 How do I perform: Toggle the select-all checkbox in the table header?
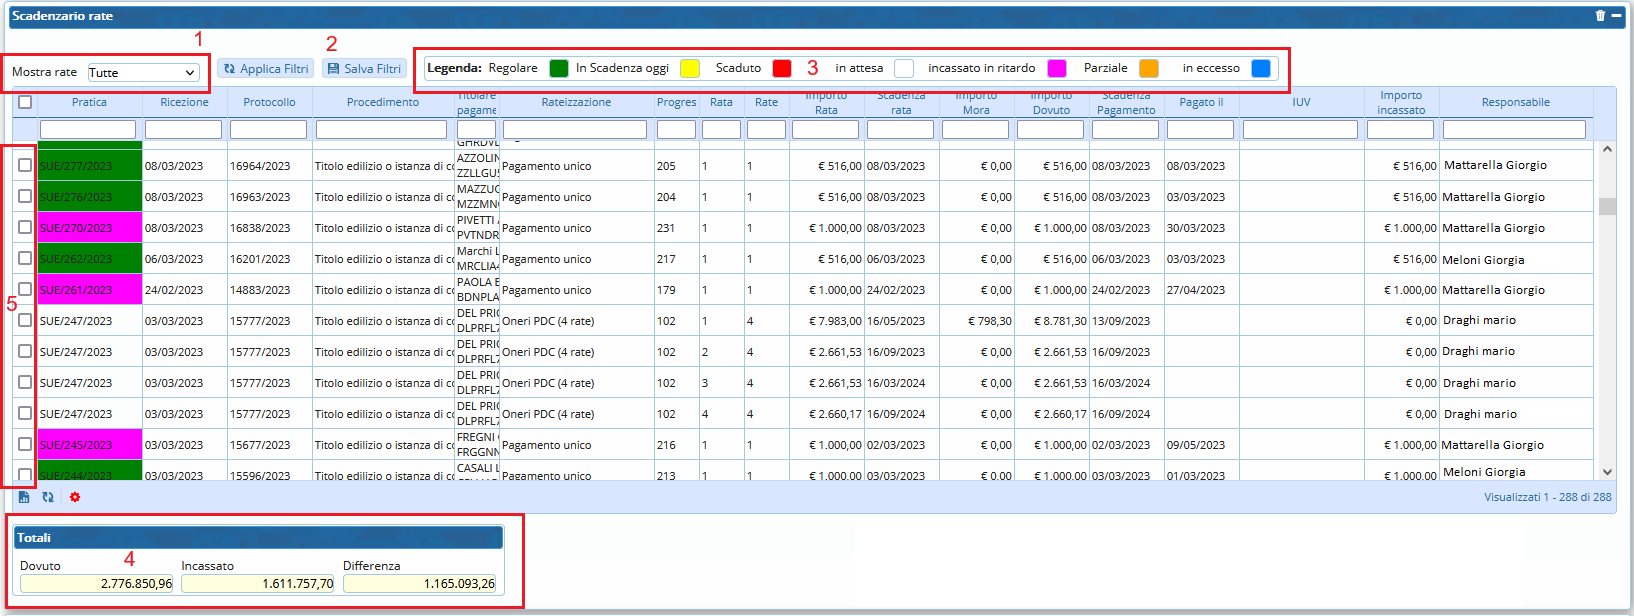(25, 102)
